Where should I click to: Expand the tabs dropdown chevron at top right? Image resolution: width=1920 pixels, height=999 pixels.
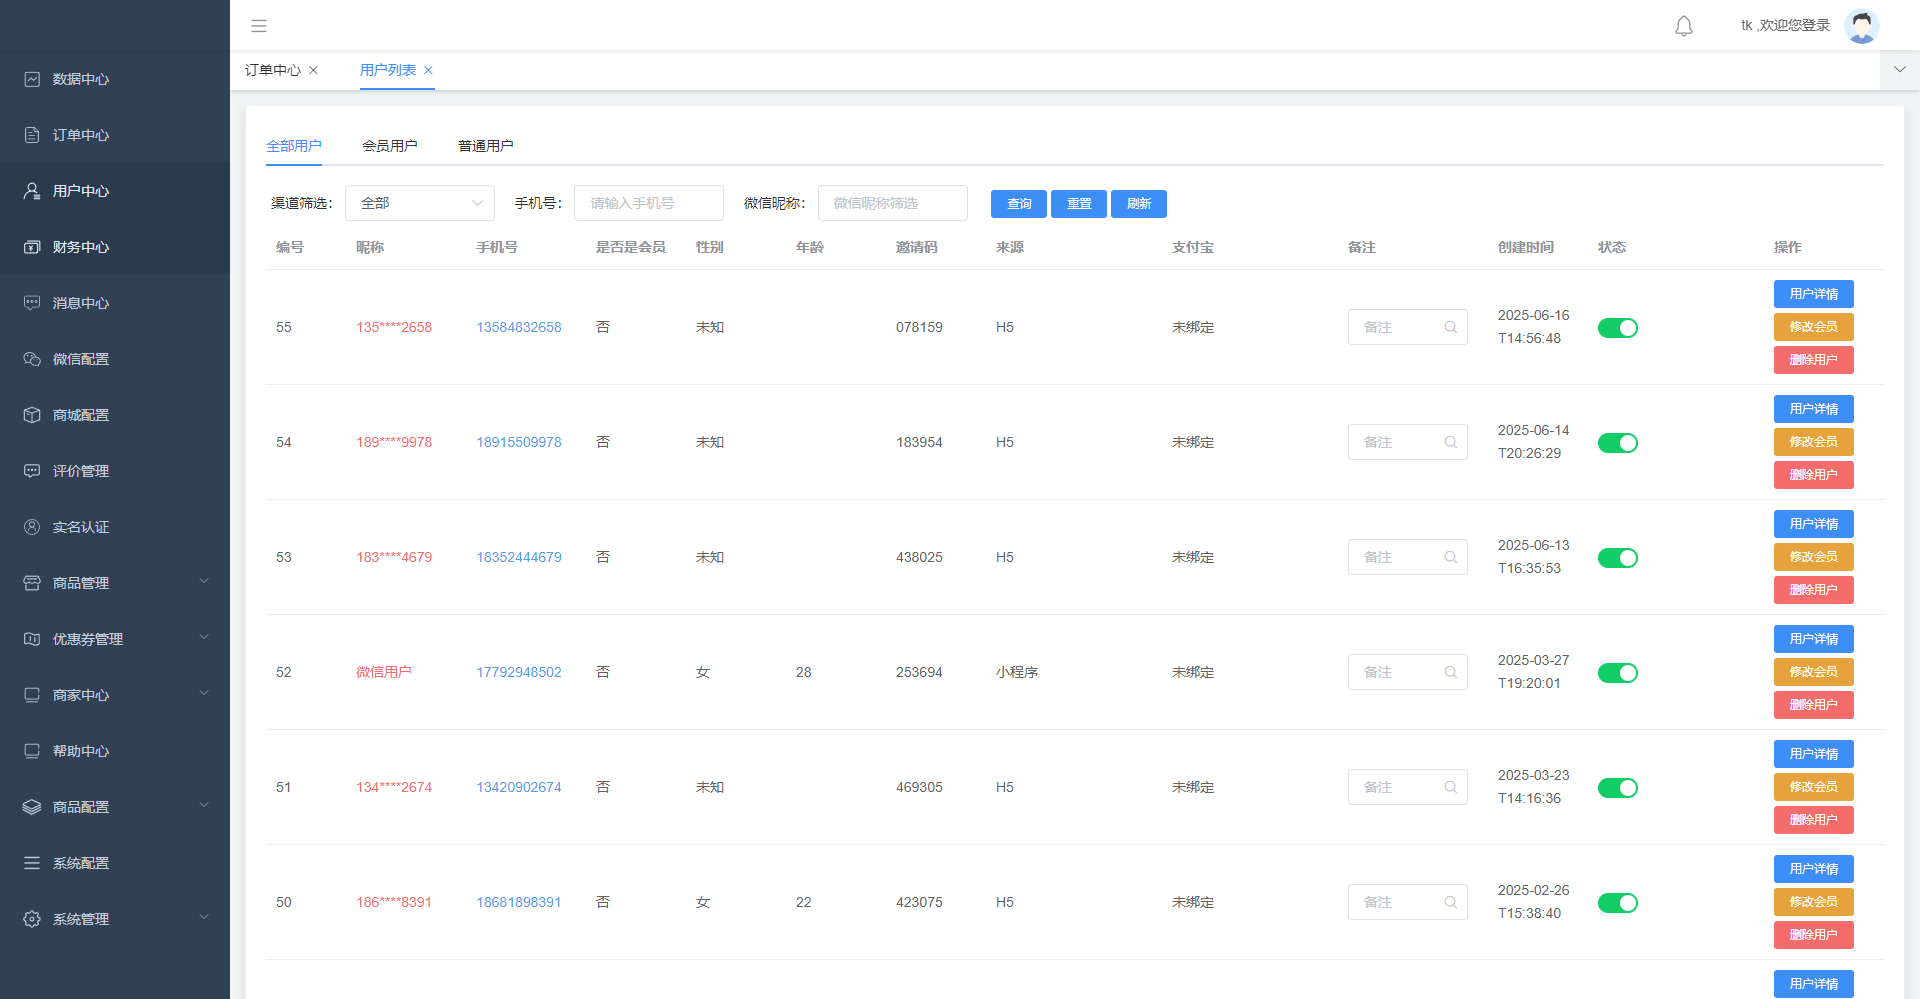(x=1899, y=70)
